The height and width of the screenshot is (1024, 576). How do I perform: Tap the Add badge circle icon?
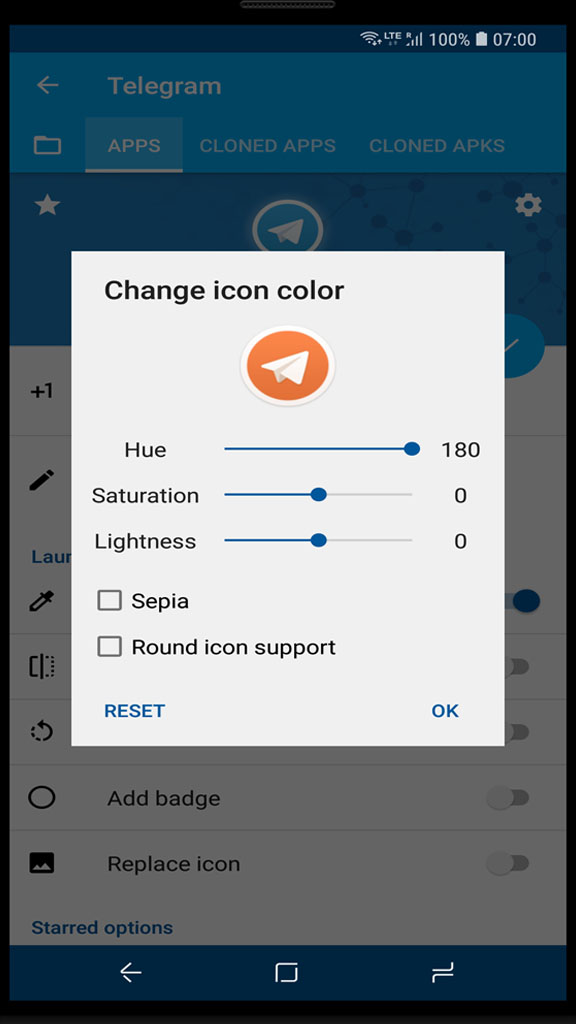[42, 797]
